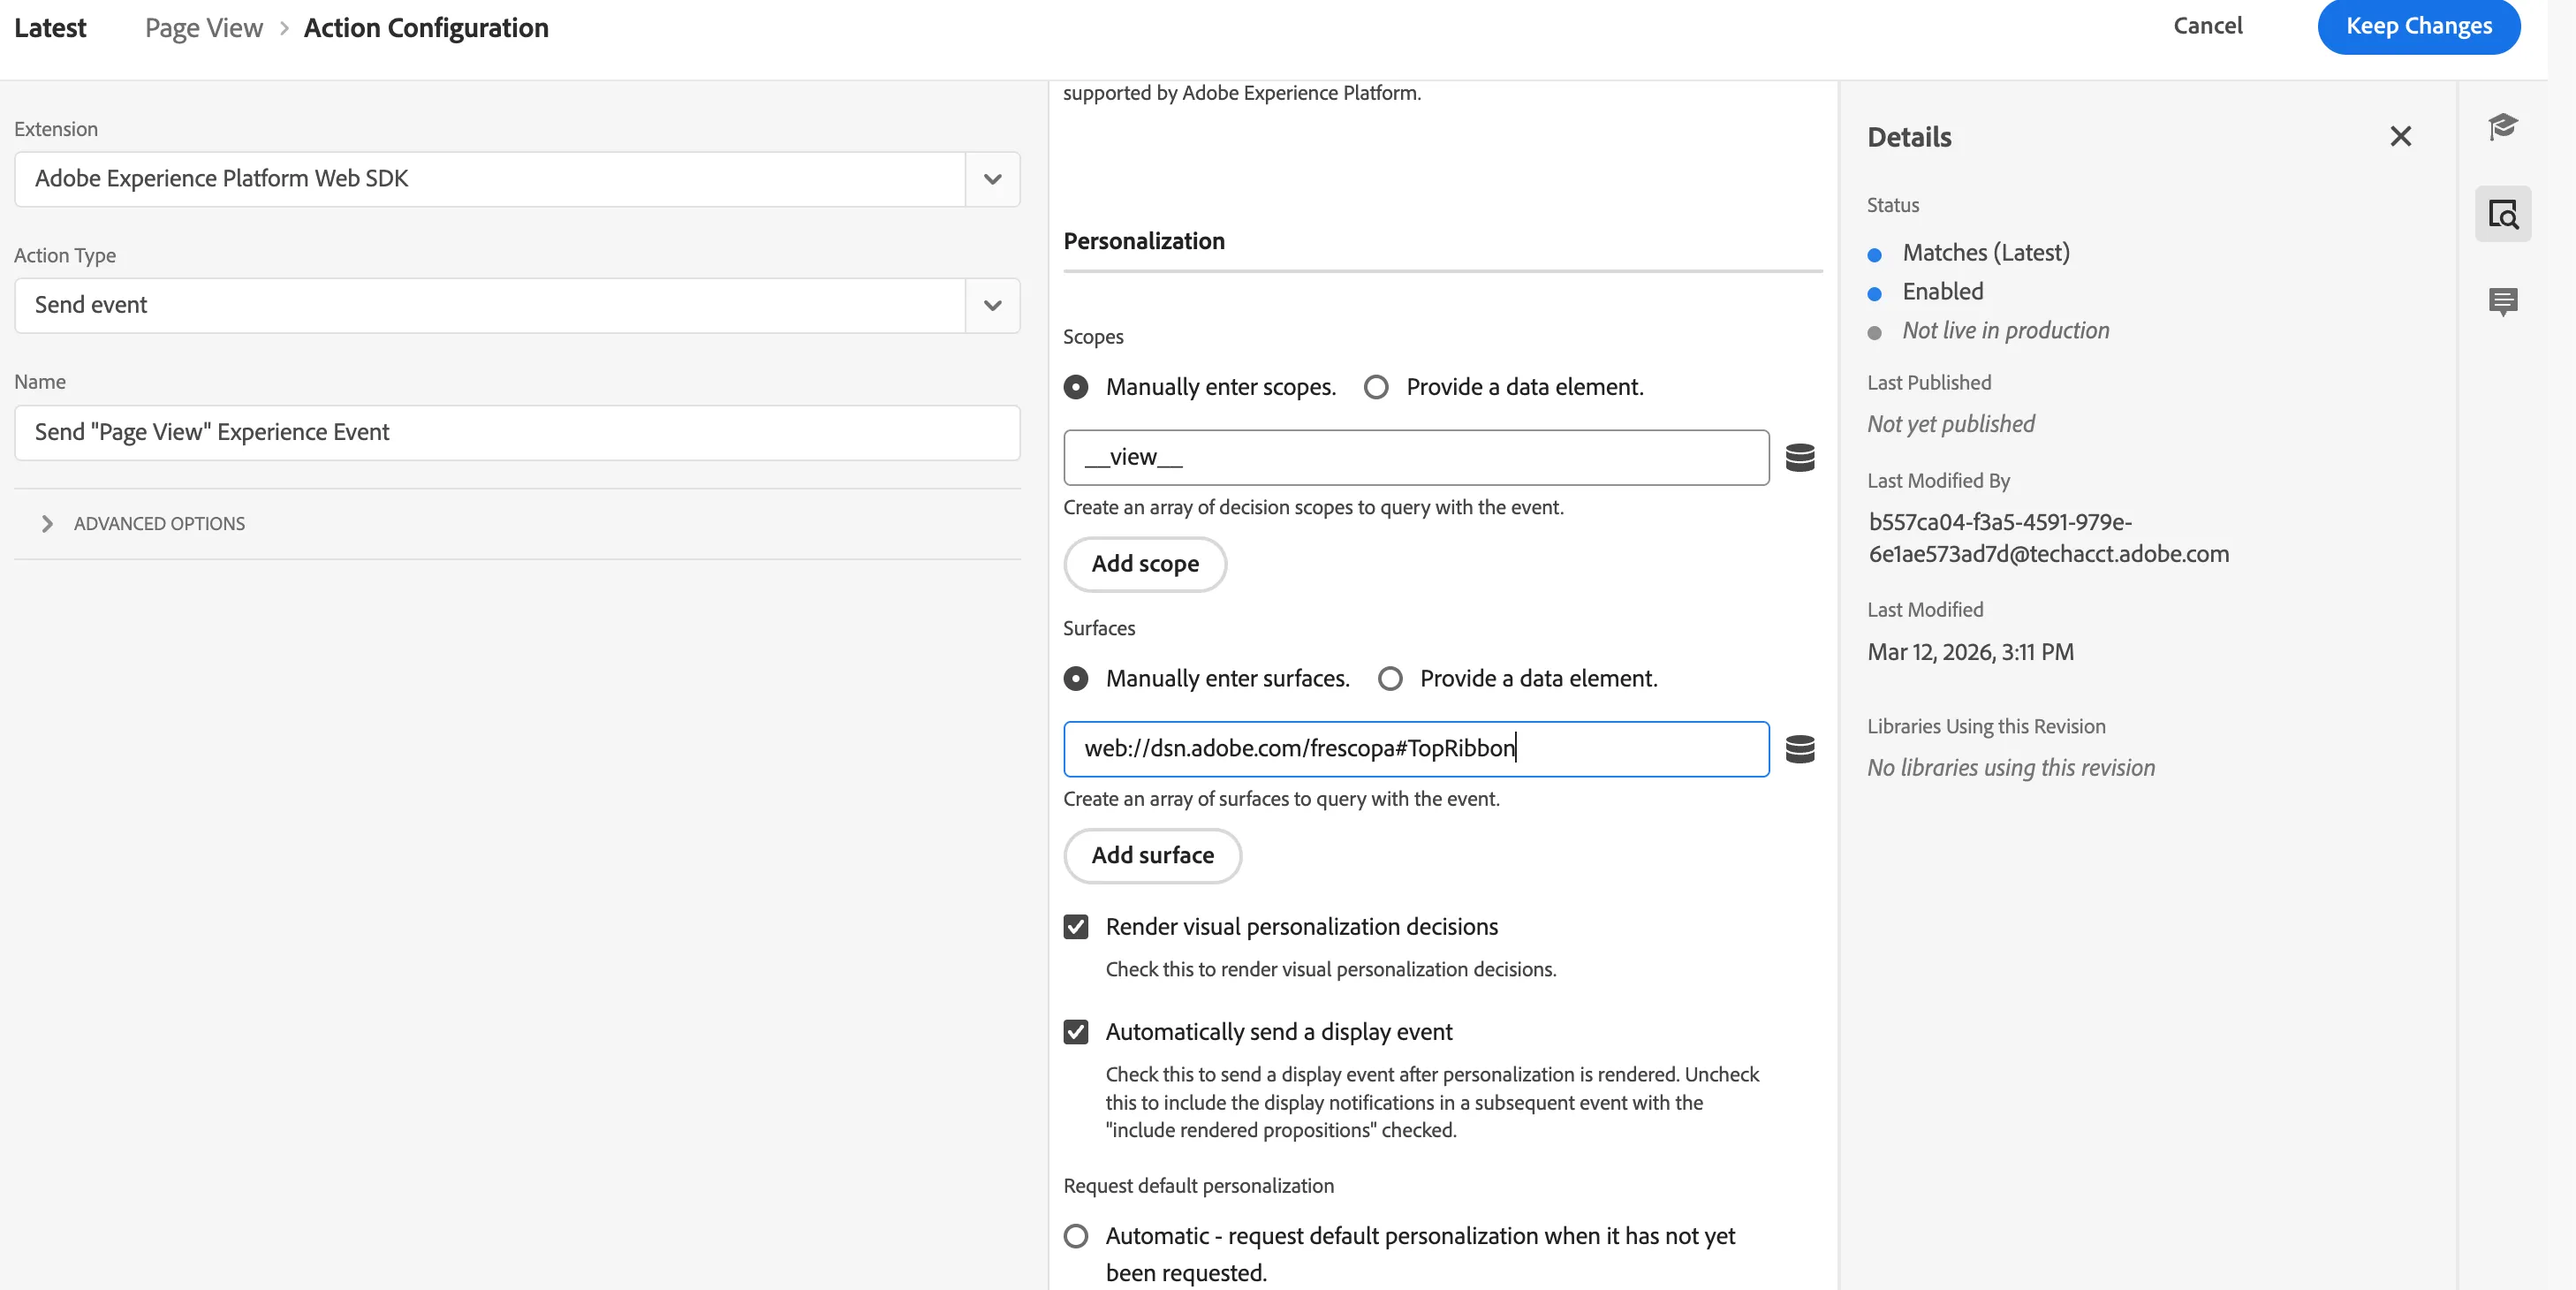The width and height of the screenshot is (2576, 1290).
Task: Click the Personalization section heading
Action: (x=1144, y=241)
